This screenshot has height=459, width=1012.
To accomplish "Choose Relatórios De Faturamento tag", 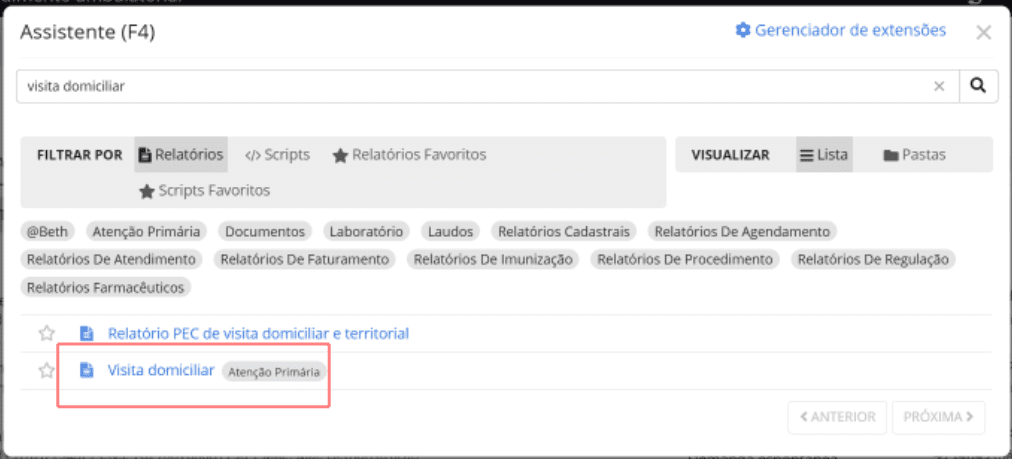I will [304, 259].
